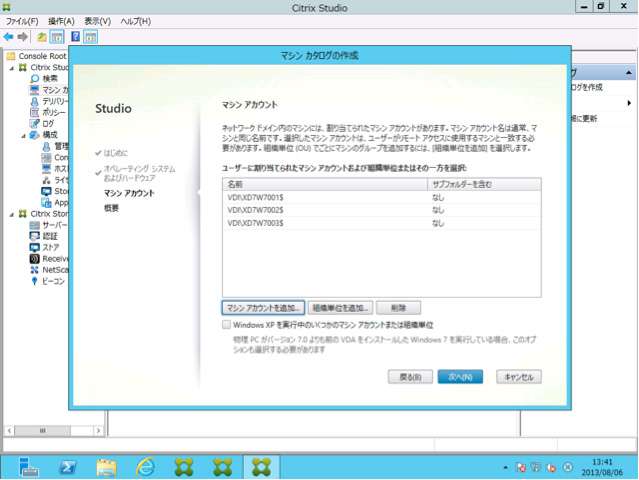
Task: Open the ヘルプ(H) menu
Action: [x=135, y=21]
